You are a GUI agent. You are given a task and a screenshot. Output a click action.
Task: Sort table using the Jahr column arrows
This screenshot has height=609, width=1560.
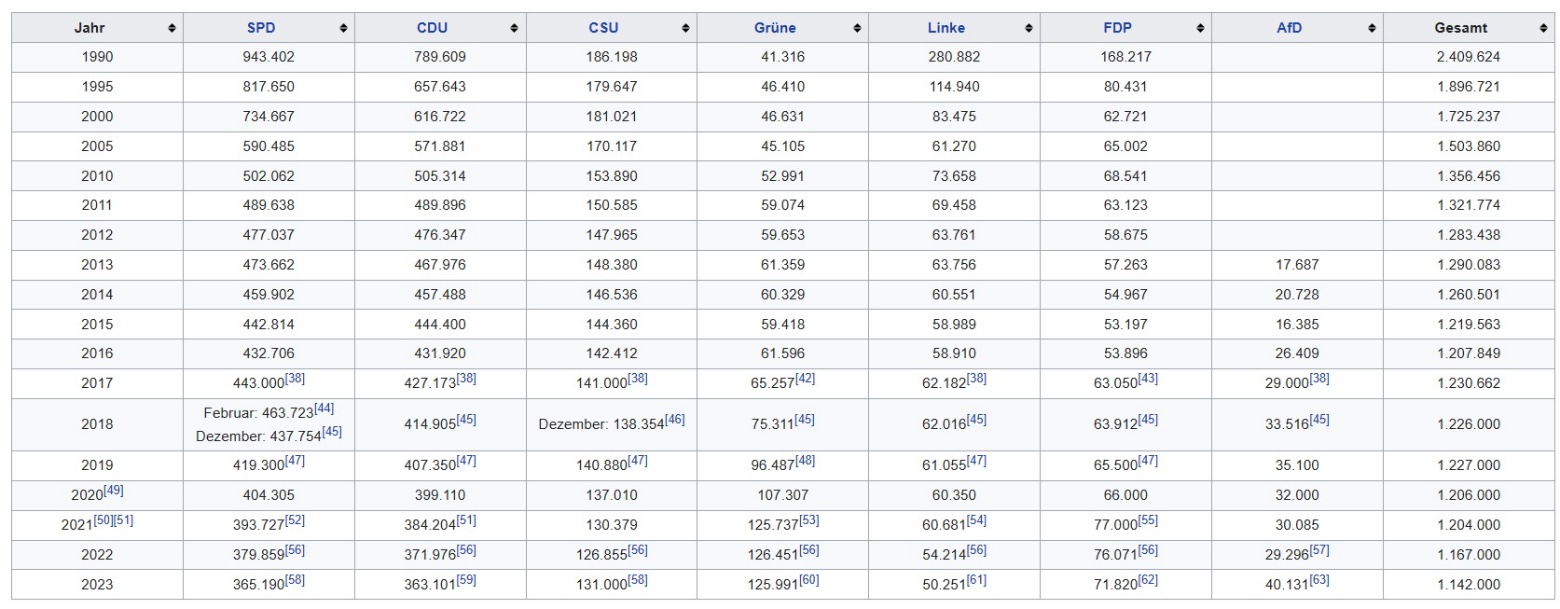[172, 28]
